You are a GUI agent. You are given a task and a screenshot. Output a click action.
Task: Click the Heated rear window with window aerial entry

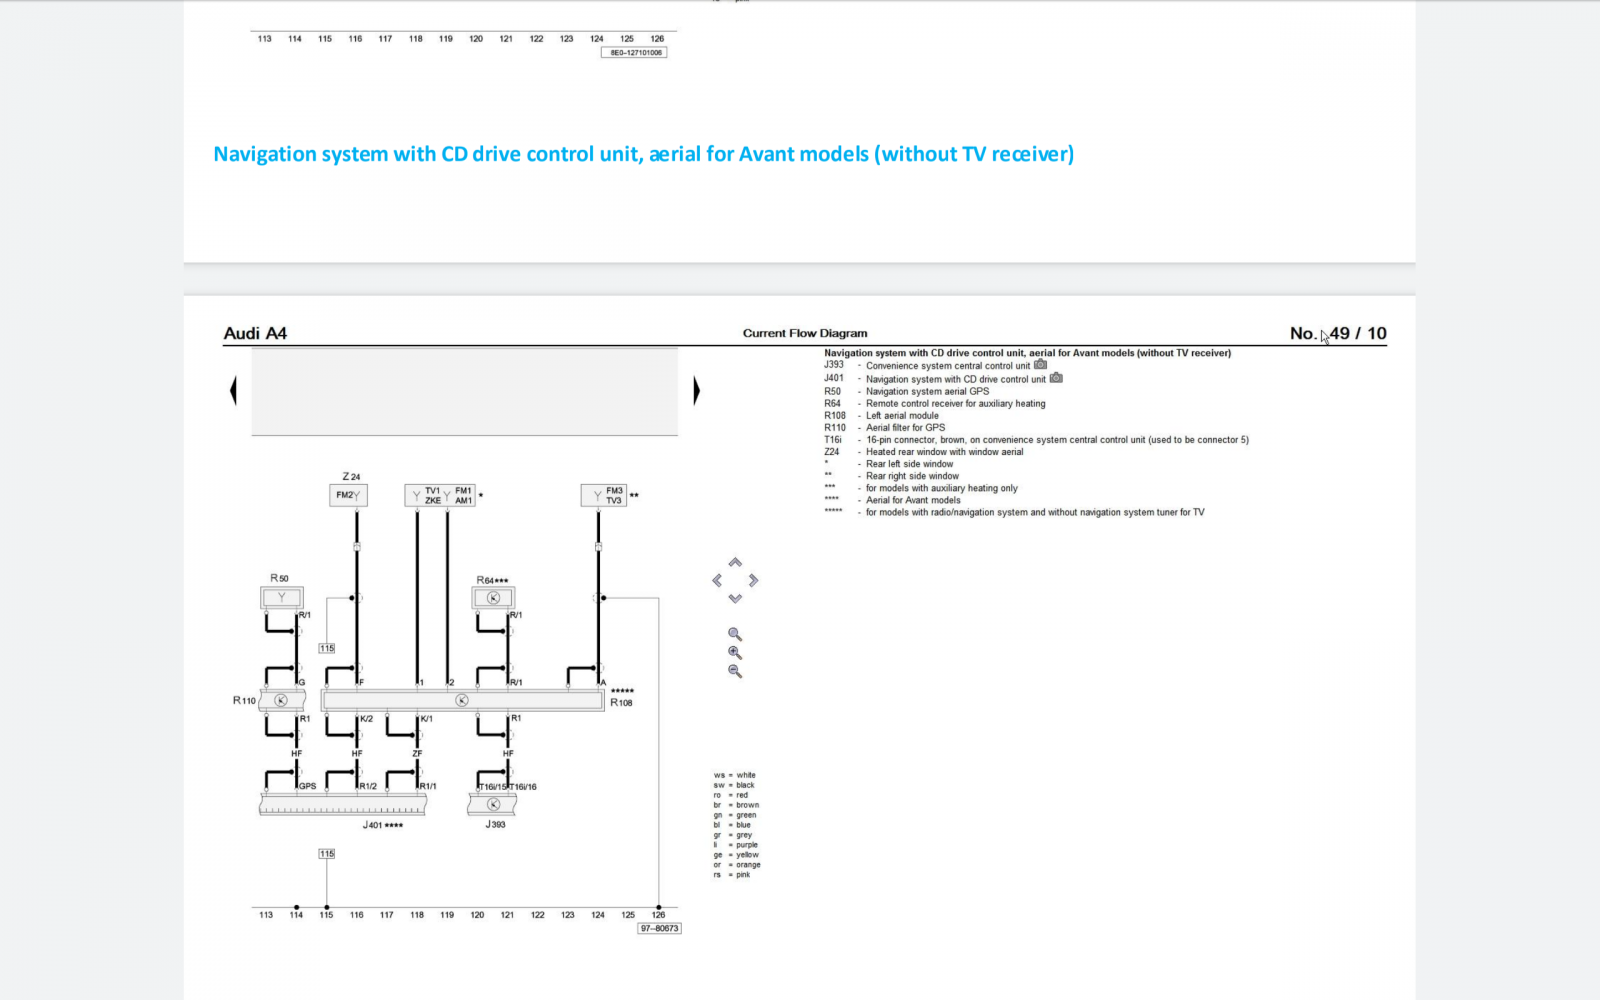945,452
